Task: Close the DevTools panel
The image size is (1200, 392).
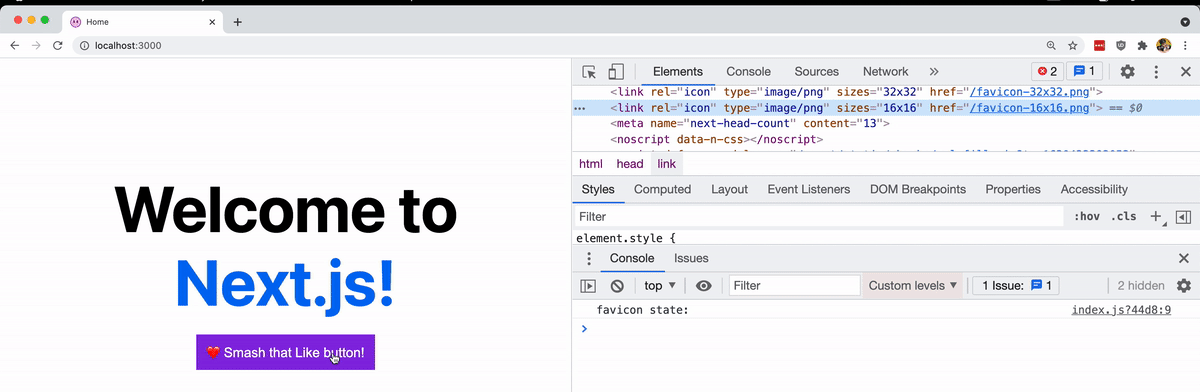Action: [x=1185, y=72]
